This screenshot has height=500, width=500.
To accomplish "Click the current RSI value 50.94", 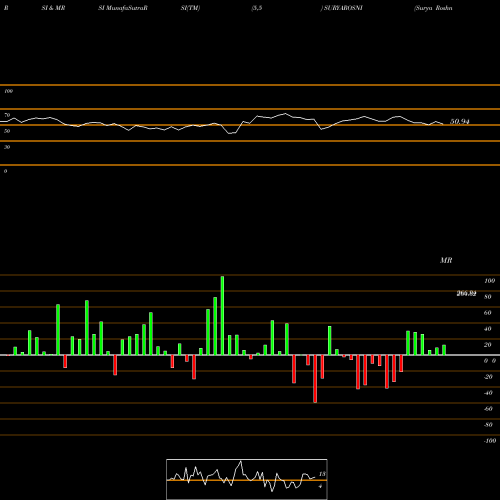I will click(460, 122).
